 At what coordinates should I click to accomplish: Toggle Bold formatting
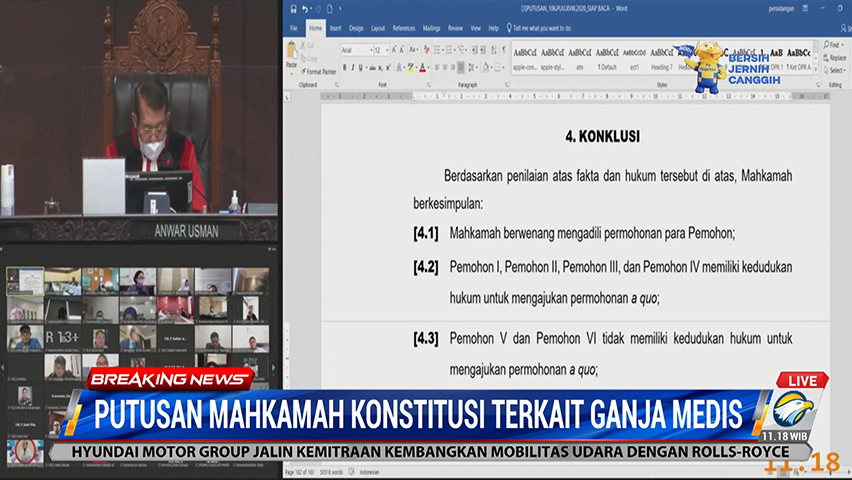click(x=344, y=67)
